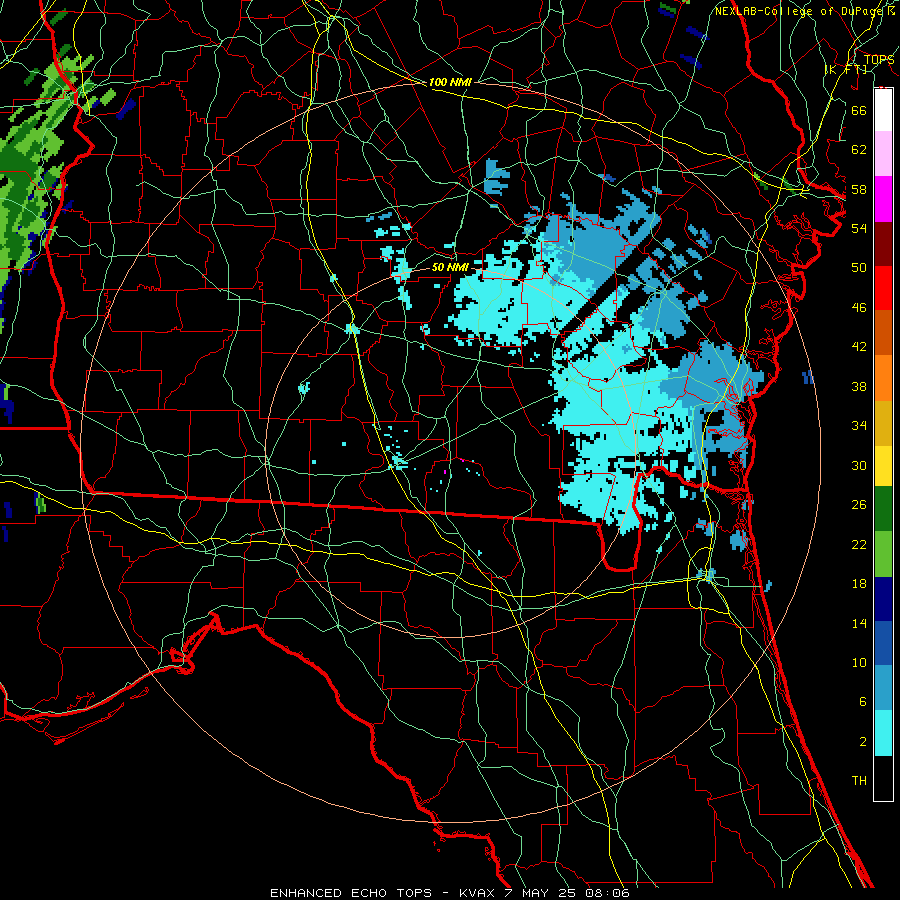Click the "TH" threshold legend label
This screenshot has height=900, width=900.
point(859,781)
